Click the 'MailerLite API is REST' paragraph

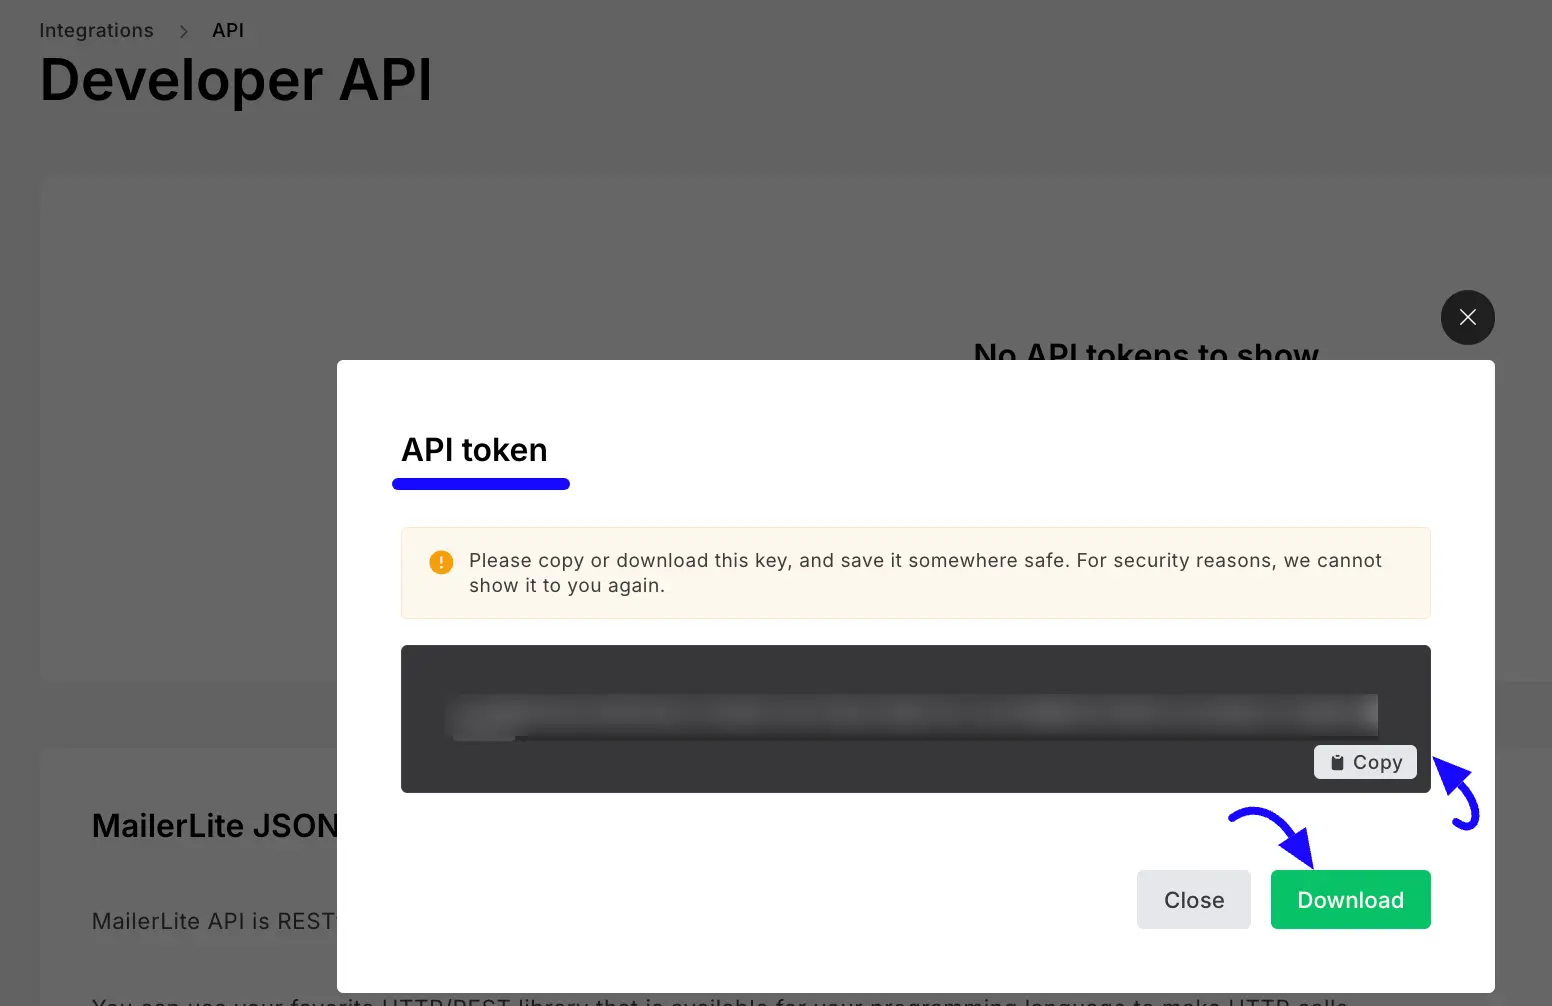tap(214, 921)
